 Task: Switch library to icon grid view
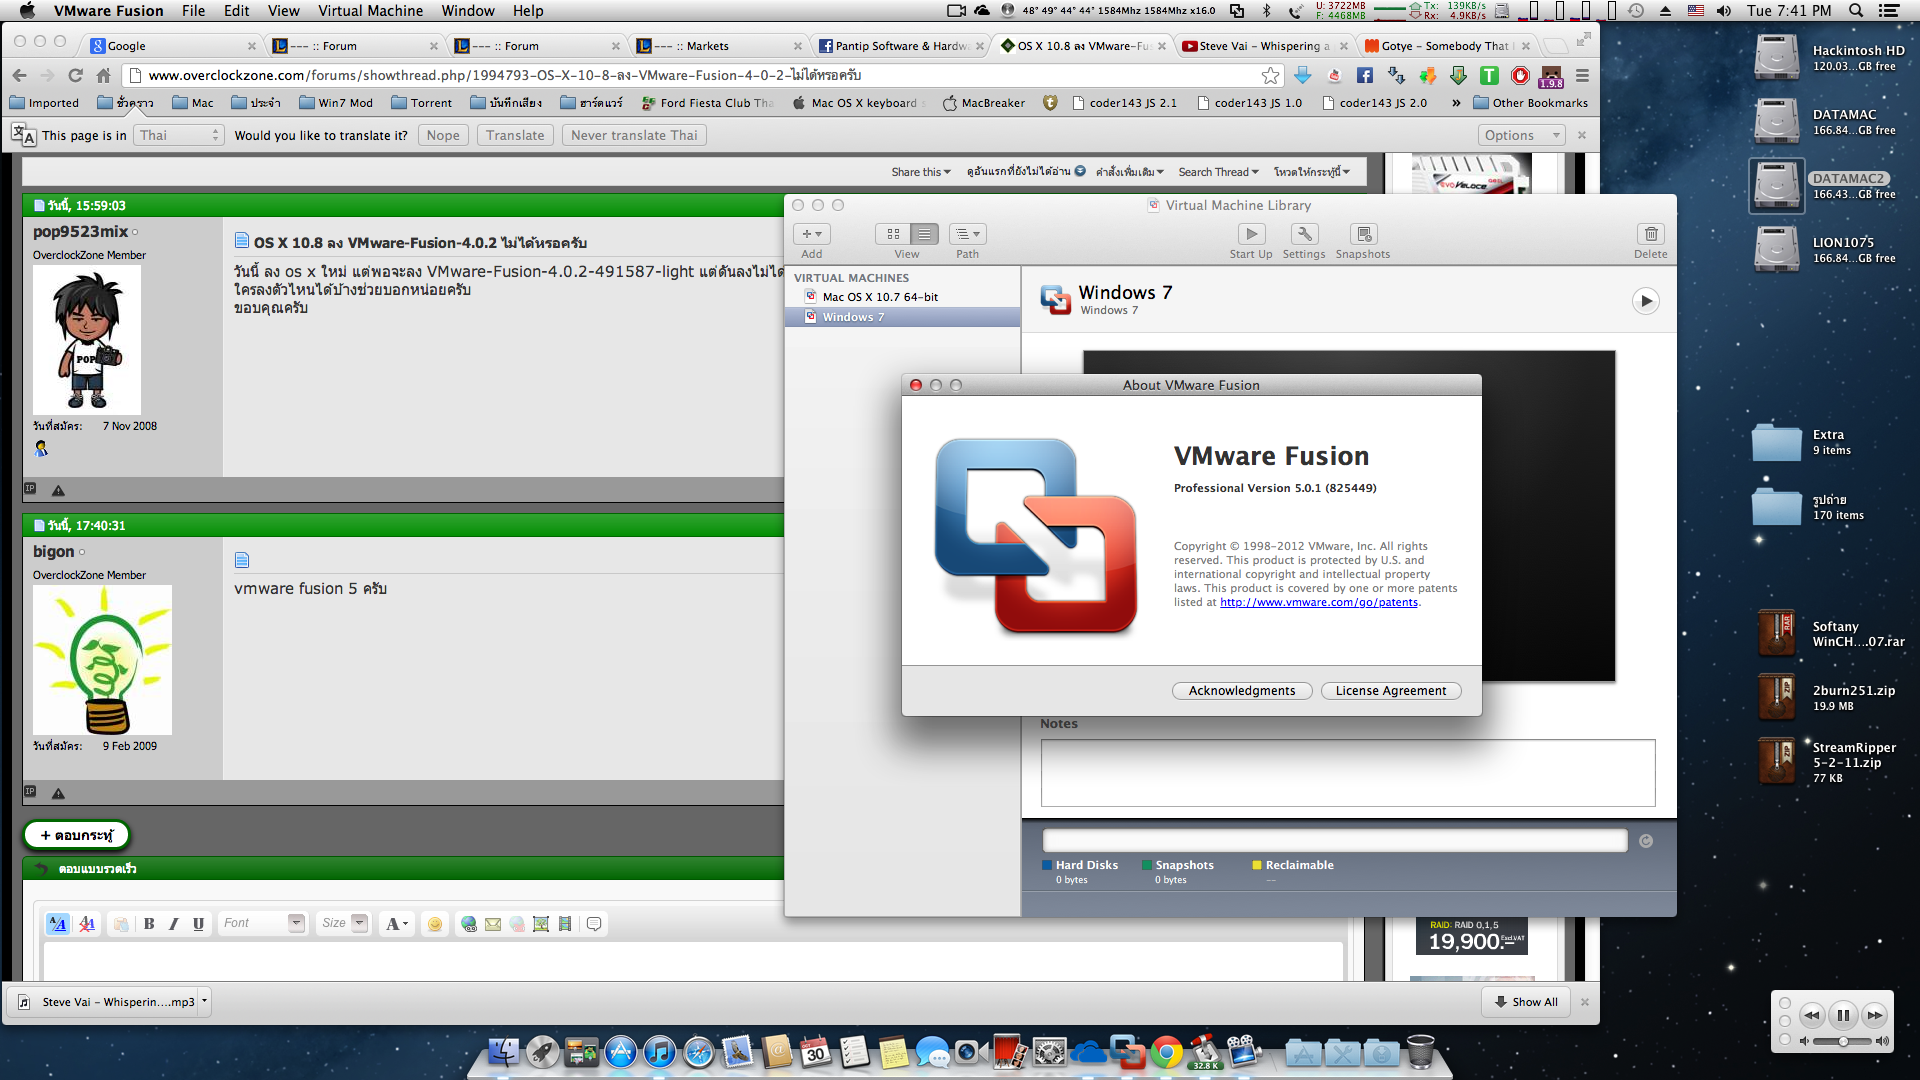point(893,234)
